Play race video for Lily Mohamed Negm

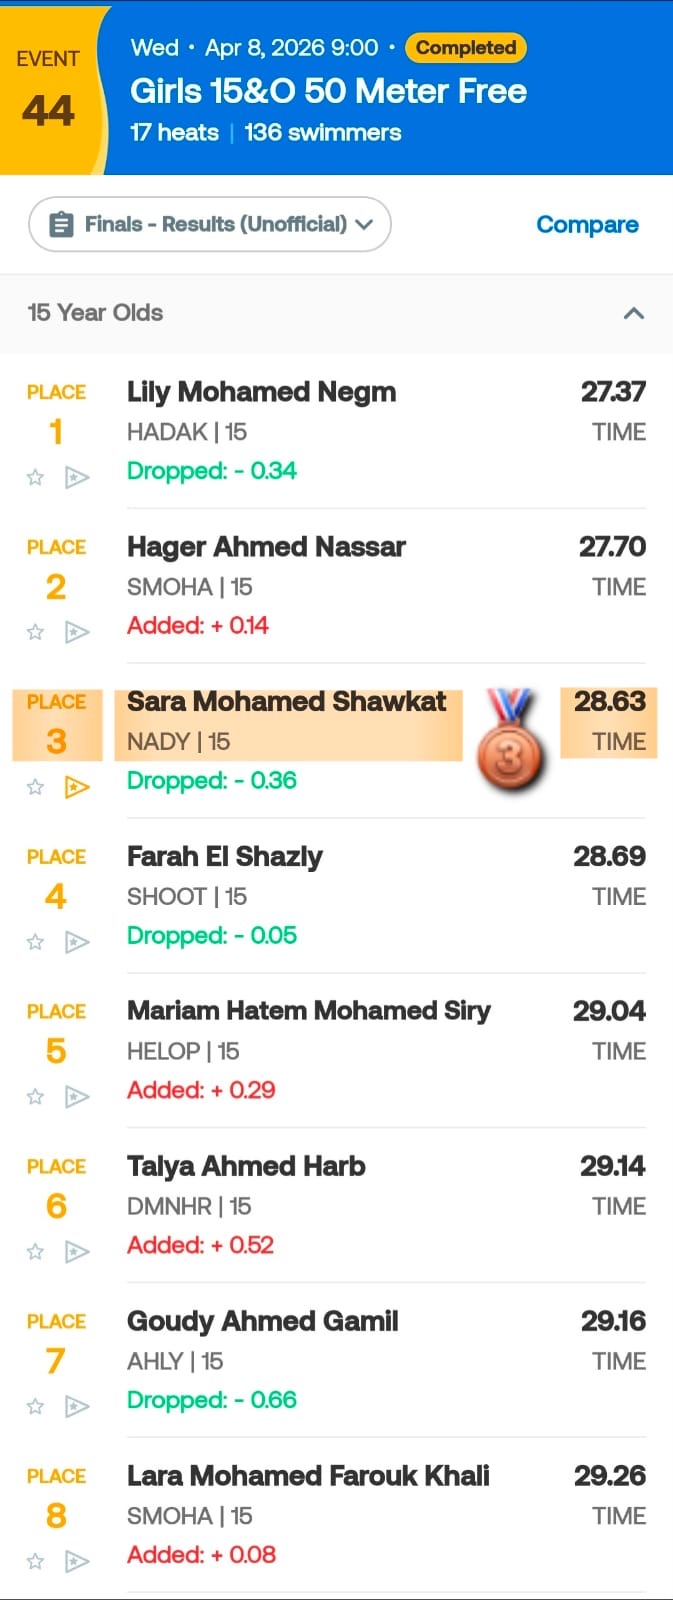[x=77, y=478]
